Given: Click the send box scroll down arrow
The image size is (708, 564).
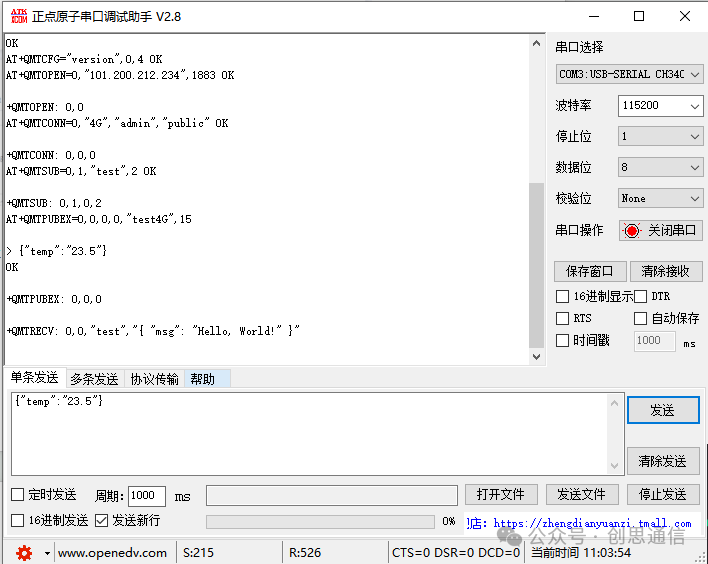Looking at the screenshot, I should click(x=615, y=466).
